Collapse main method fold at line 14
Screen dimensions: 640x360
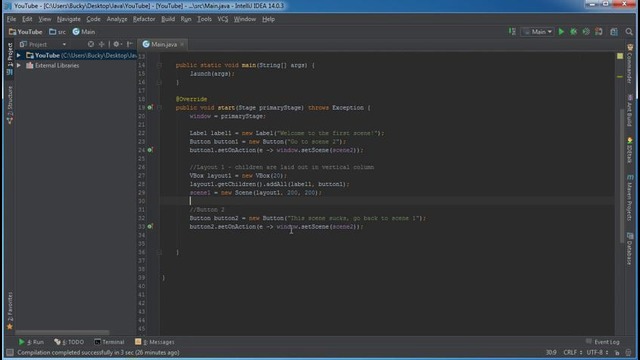point(160,65)
